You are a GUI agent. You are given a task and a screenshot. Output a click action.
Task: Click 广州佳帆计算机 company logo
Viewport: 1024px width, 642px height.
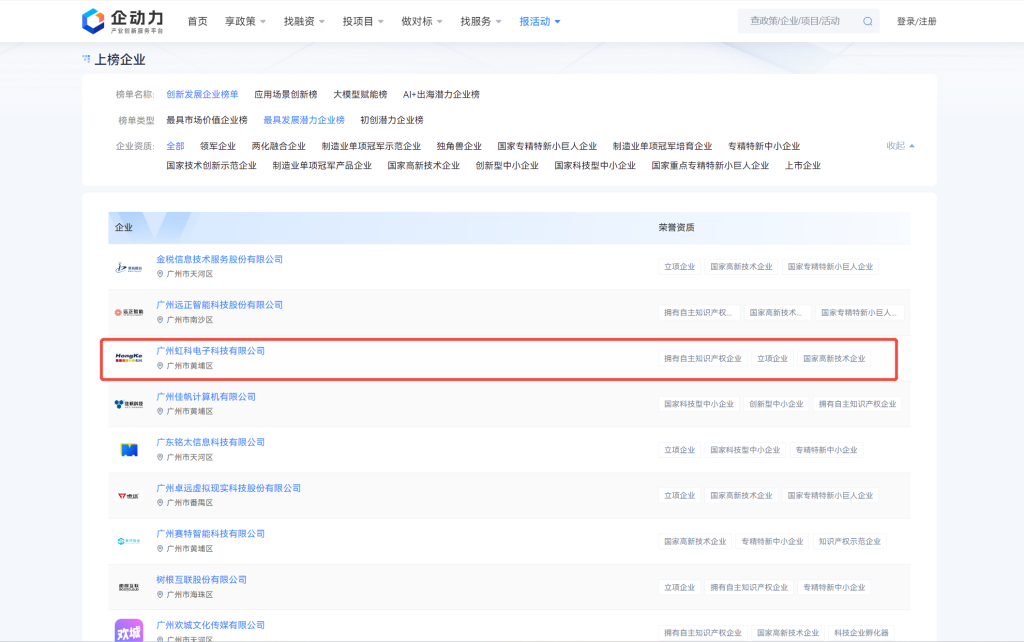tap(129, 404)
